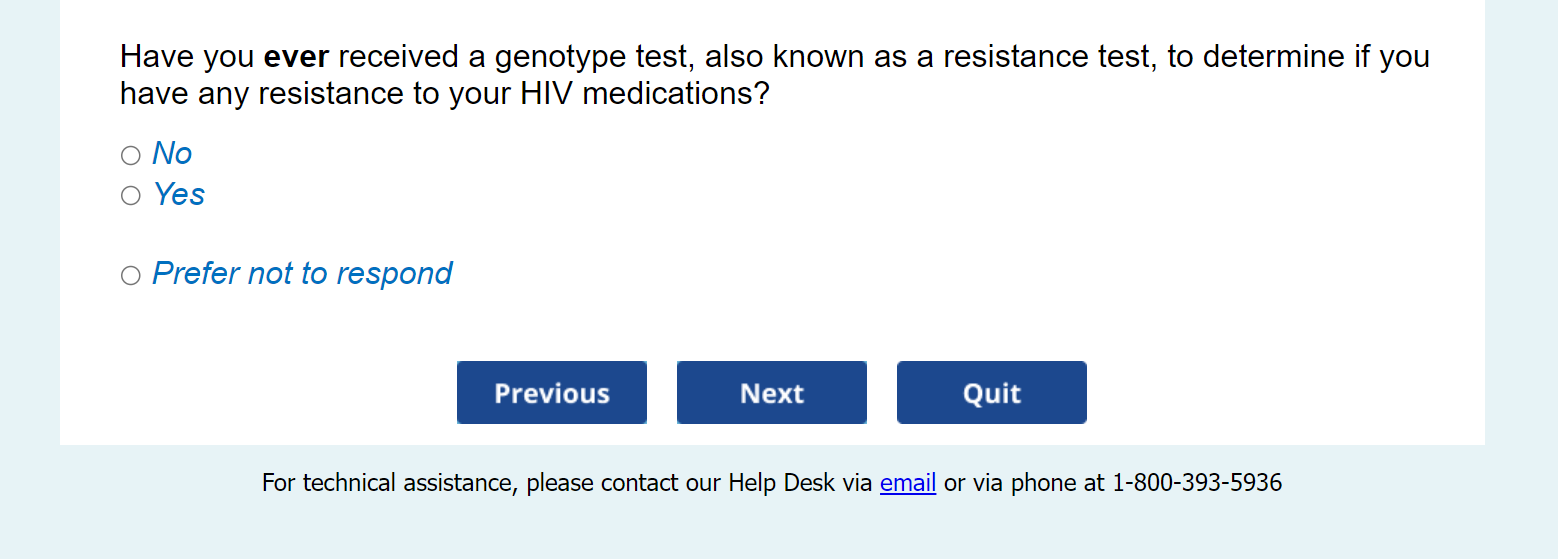The height and width of the screenshot is (559, 1558).
Task: Choose the "Prefer not to respond" radio option
Action: [131, 275]
